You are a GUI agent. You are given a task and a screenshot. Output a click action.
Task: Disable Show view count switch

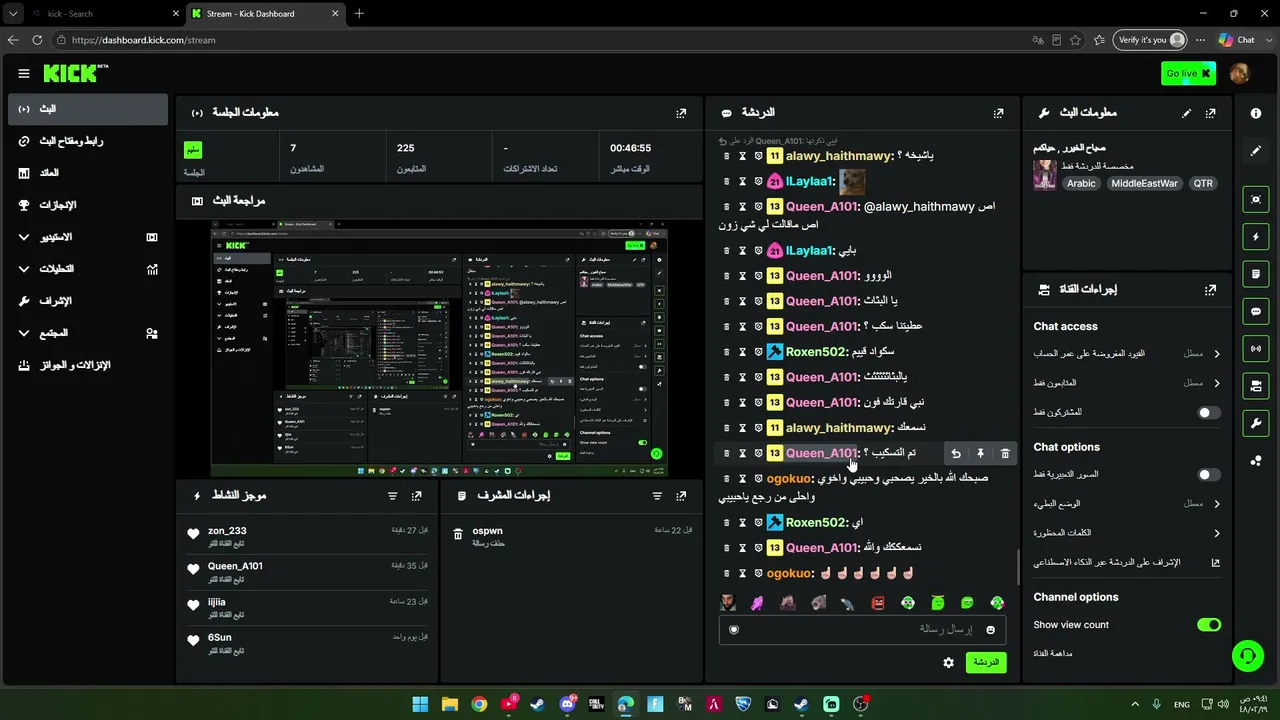pyautogui.click(x=1209, y=624)
